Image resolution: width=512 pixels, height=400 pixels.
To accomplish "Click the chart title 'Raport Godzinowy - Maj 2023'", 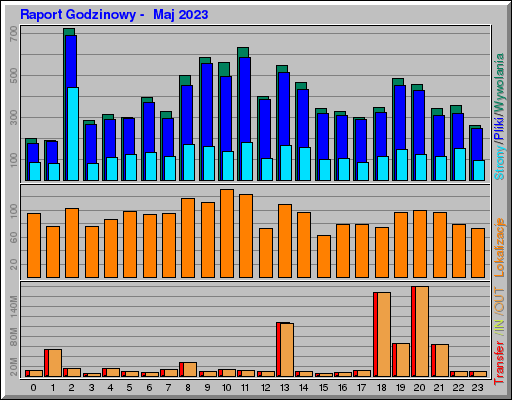I will [114, 15].
